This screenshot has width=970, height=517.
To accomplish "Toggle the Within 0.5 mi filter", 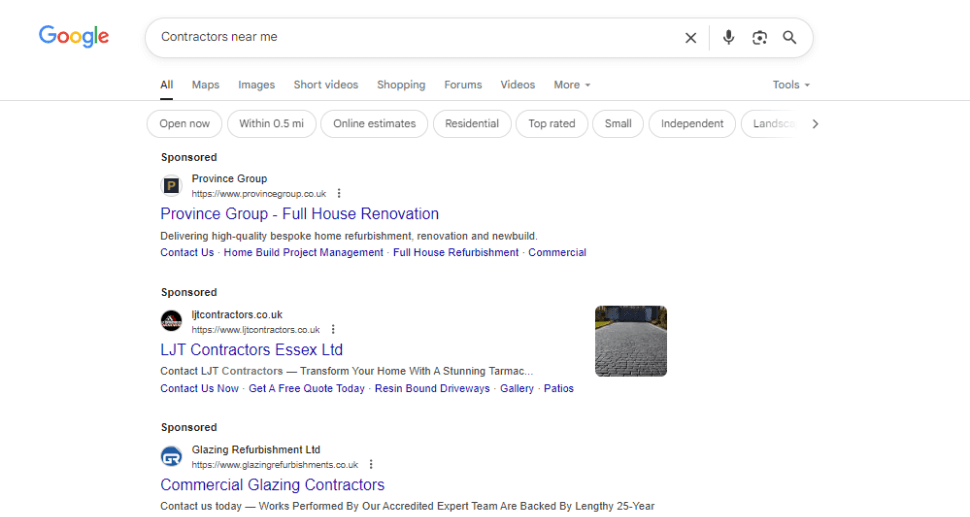I will pyautogui.click(x=272, y=124).
